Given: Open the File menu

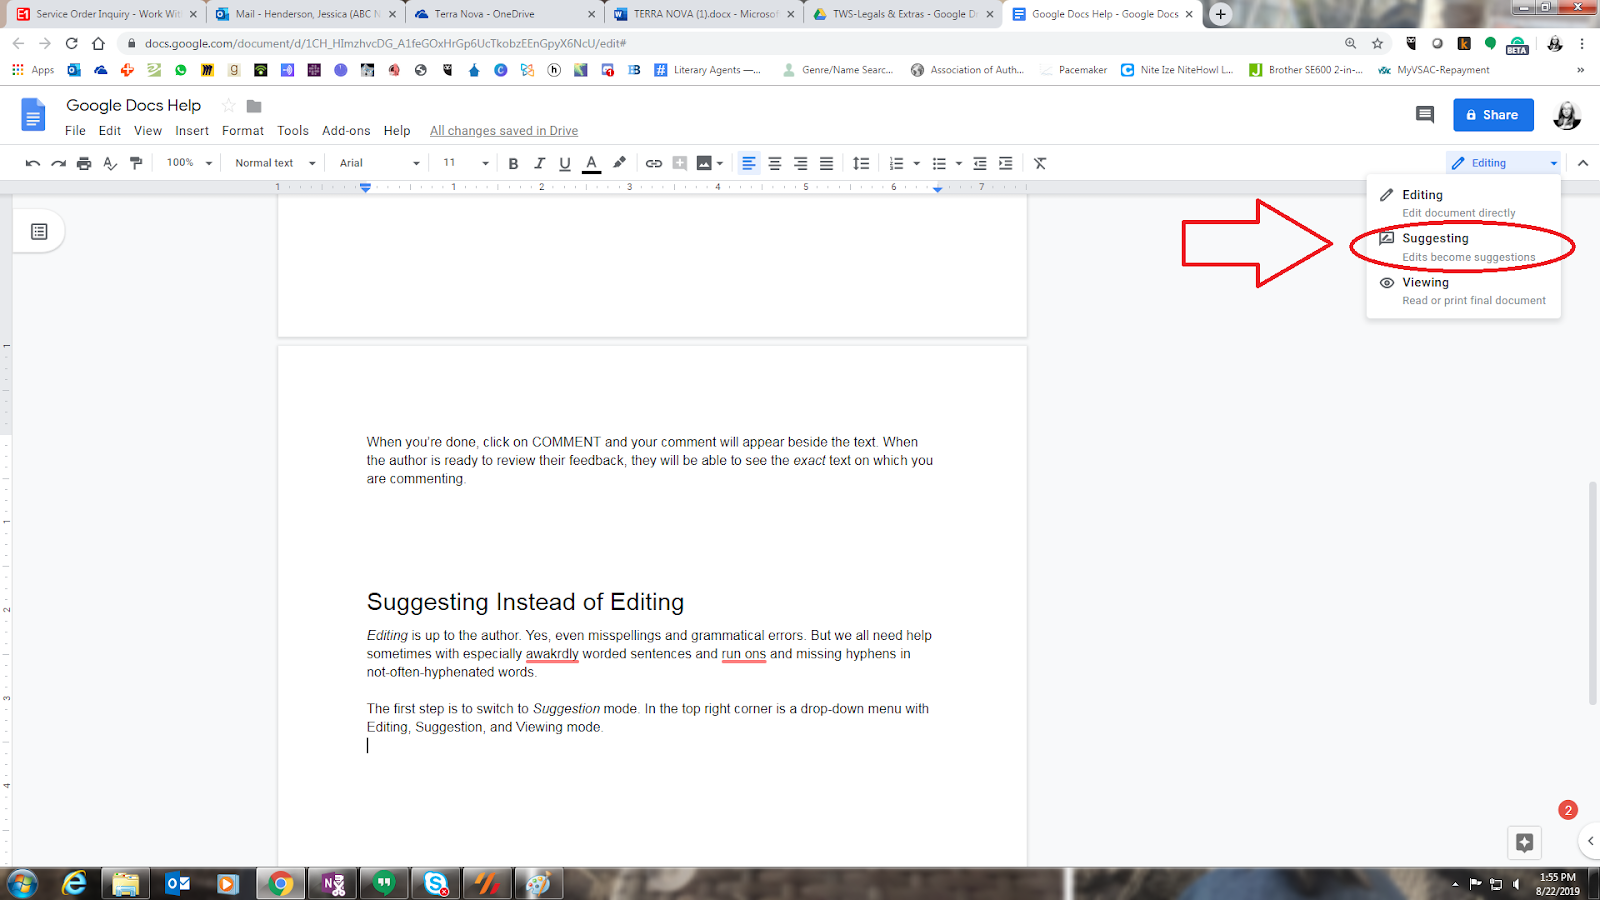Looking at the screenshot, I should (x=75, y=131).
